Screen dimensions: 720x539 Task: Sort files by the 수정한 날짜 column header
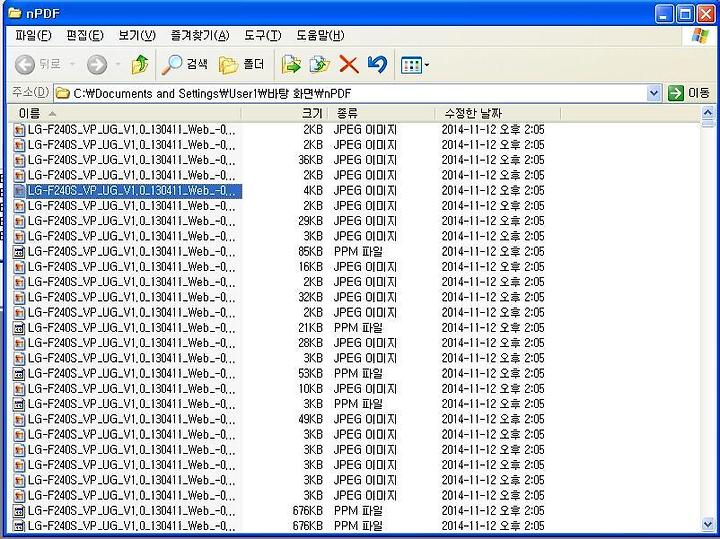coord(498,113)
